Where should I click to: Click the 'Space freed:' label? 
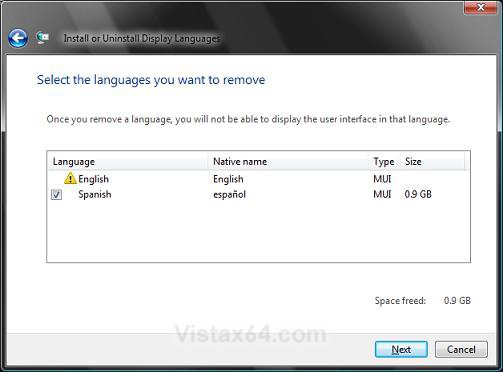[400, 301]
